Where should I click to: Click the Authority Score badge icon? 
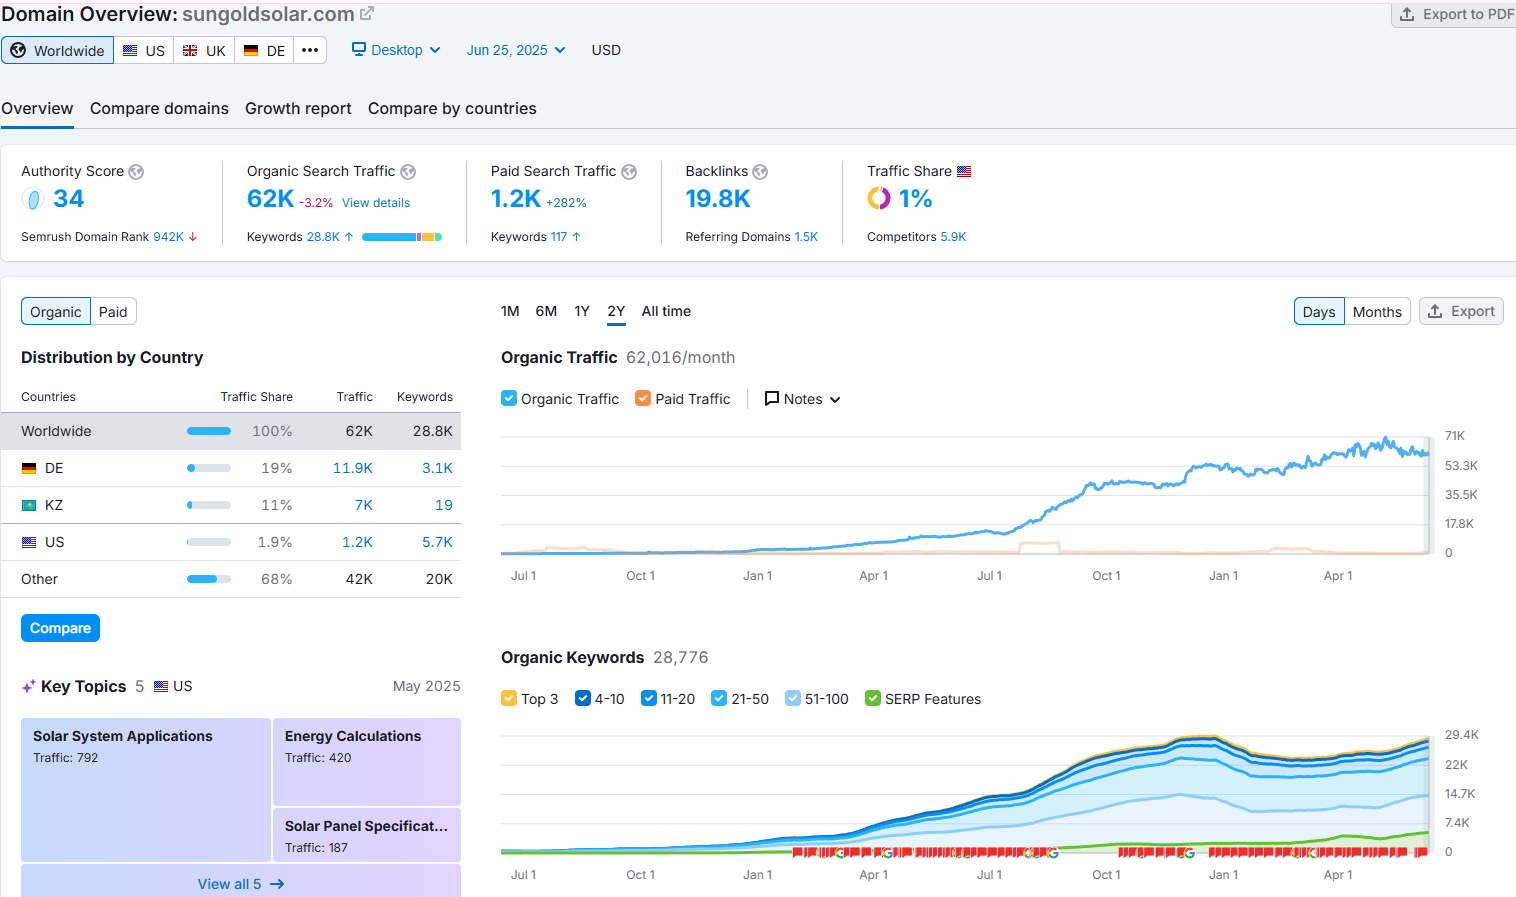point(33,199)
